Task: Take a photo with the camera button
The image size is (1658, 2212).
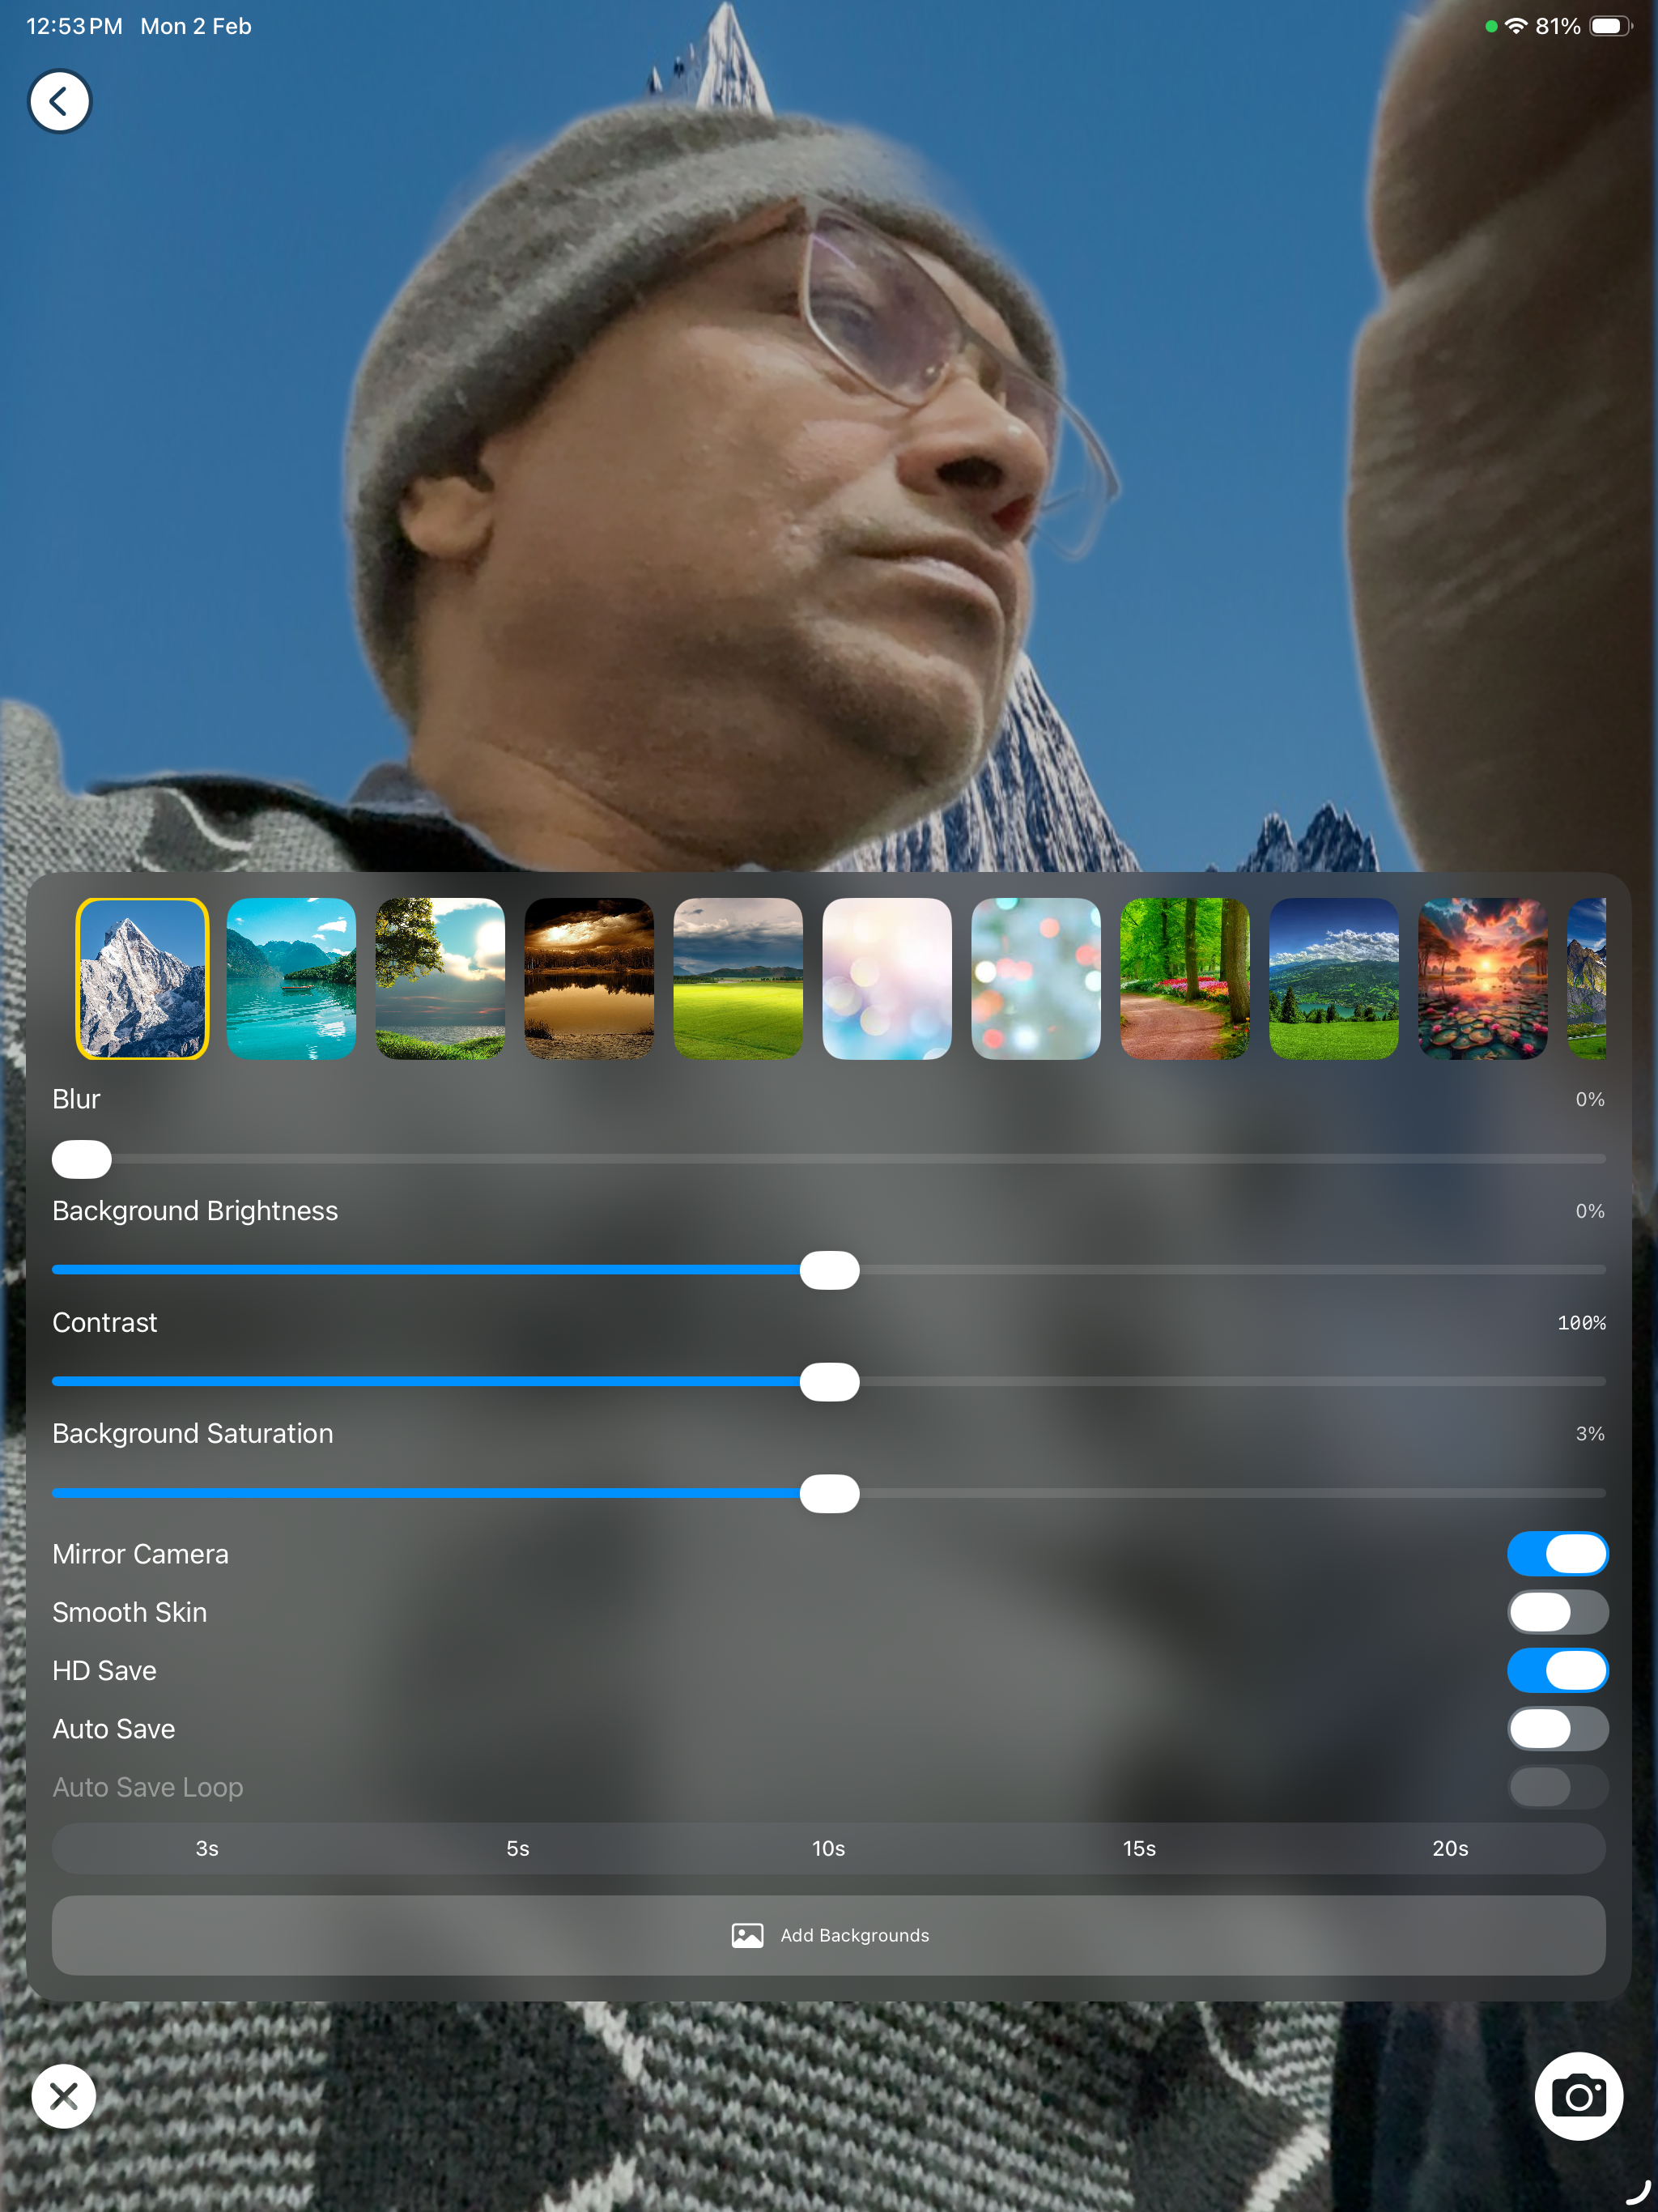Action: (1578, 2096)
